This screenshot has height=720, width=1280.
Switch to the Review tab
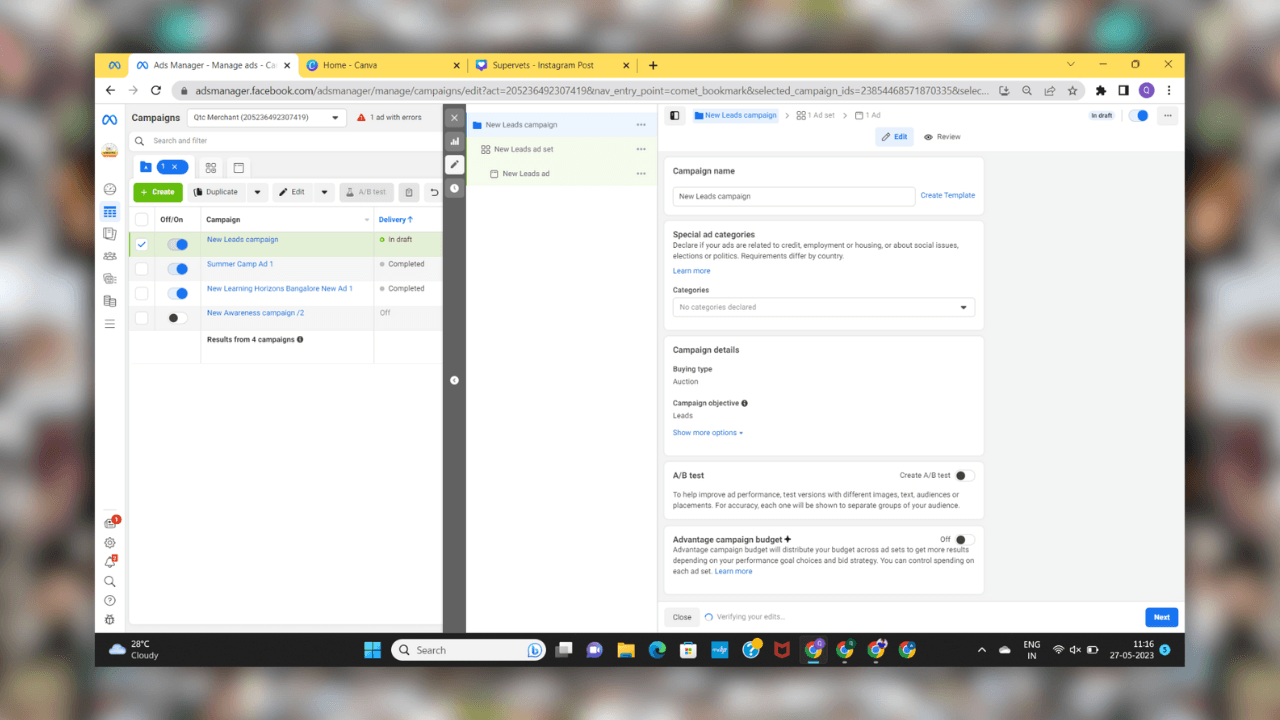pos(942,137)
